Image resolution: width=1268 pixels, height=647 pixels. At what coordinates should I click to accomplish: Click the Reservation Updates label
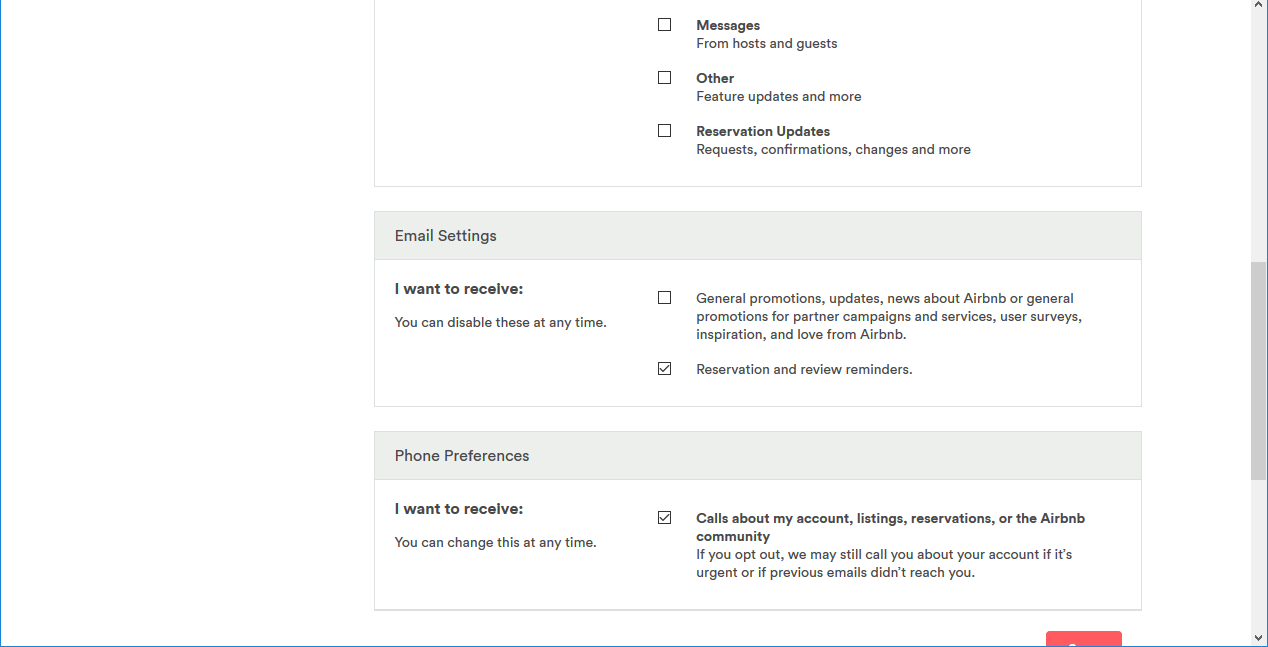[763, 131]
